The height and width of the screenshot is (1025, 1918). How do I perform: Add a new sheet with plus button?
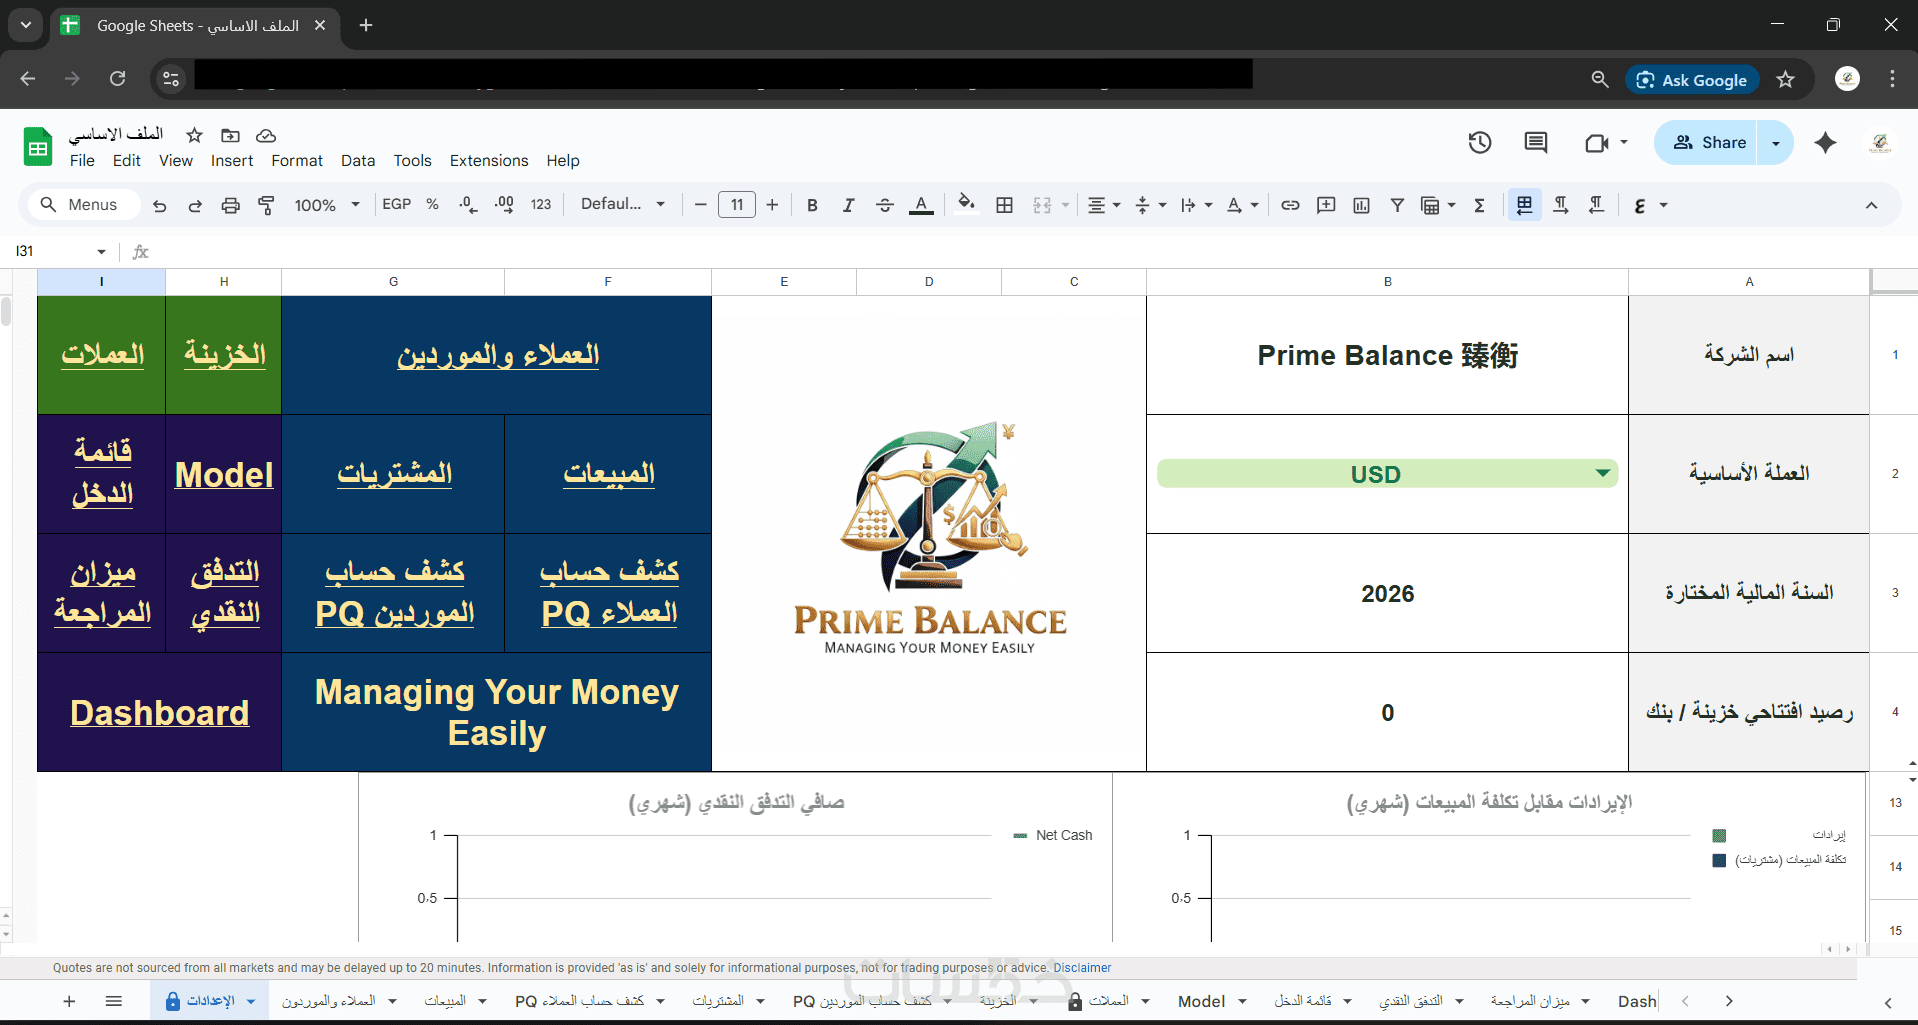(x=69, y=1001)
